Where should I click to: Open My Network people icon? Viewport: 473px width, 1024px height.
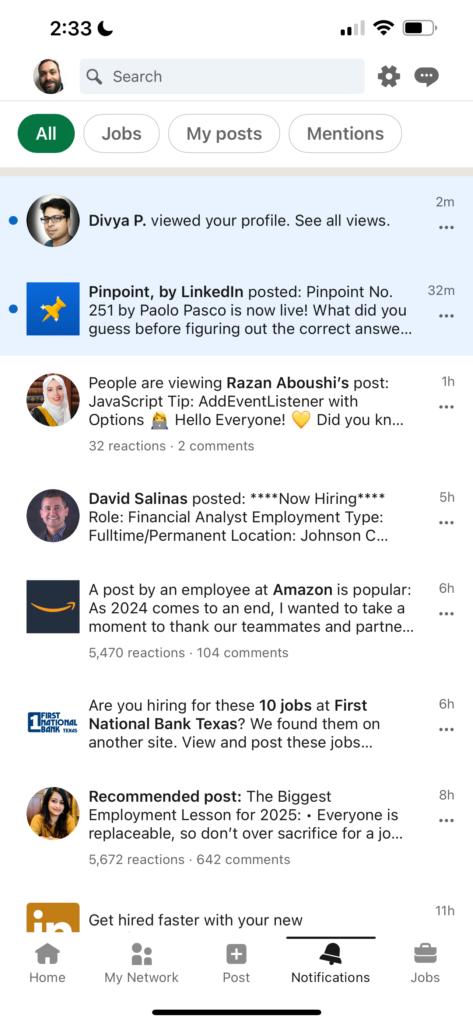(142, 954)
